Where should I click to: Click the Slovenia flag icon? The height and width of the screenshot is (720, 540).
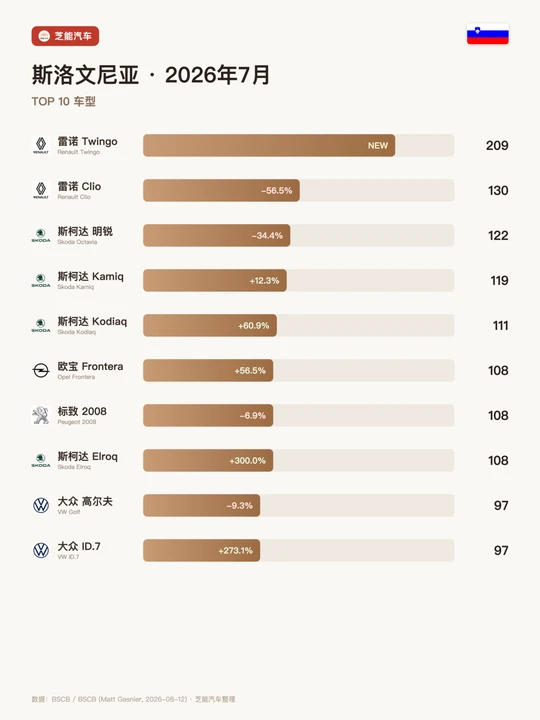coord(488,34)
